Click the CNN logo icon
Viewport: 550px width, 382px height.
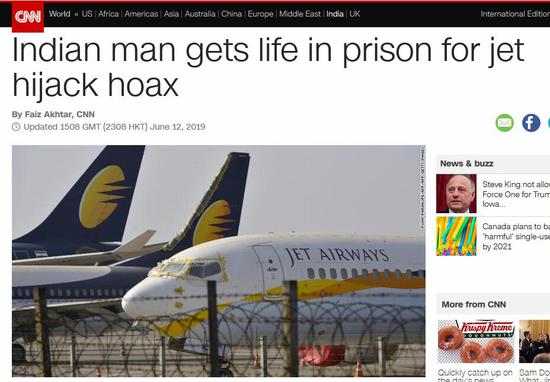tap(28, 16)
